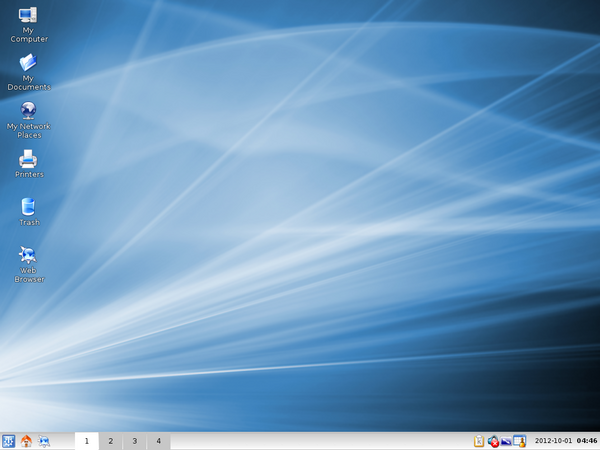The image size is (600, 450).
Task: Open the Klipper clipboard tray icon
Action: [479, 441]
